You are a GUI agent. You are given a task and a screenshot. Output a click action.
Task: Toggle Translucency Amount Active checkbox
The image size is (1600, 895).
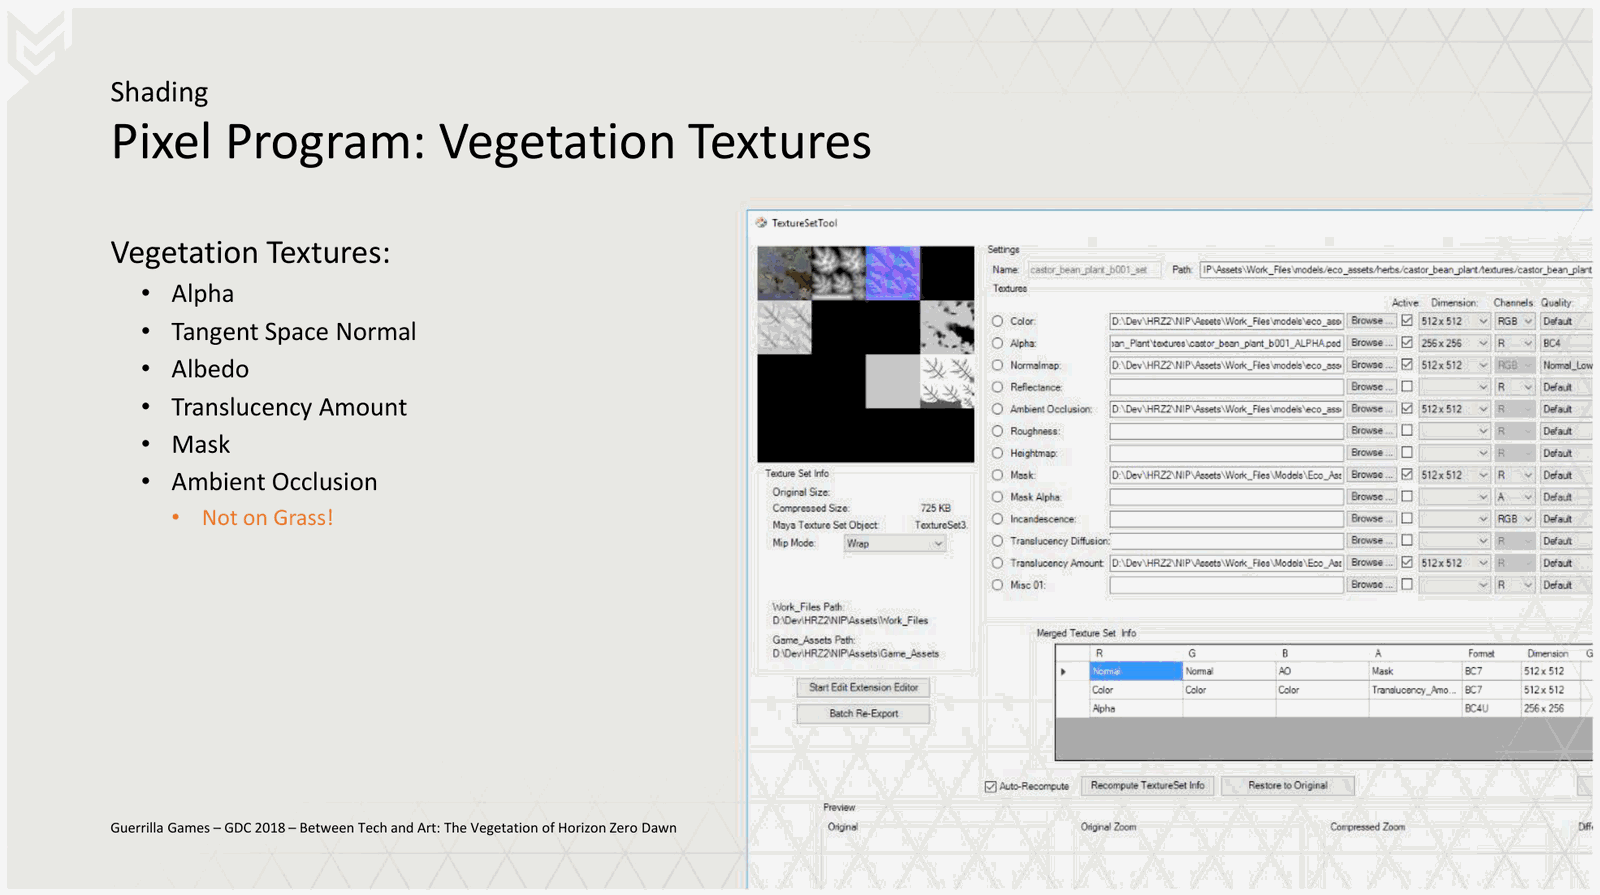(1407, 562)
